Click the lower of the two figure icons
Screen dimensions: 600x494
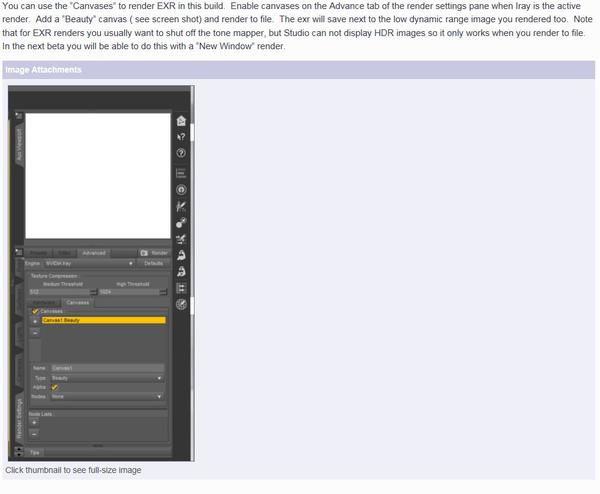[181, 272]
